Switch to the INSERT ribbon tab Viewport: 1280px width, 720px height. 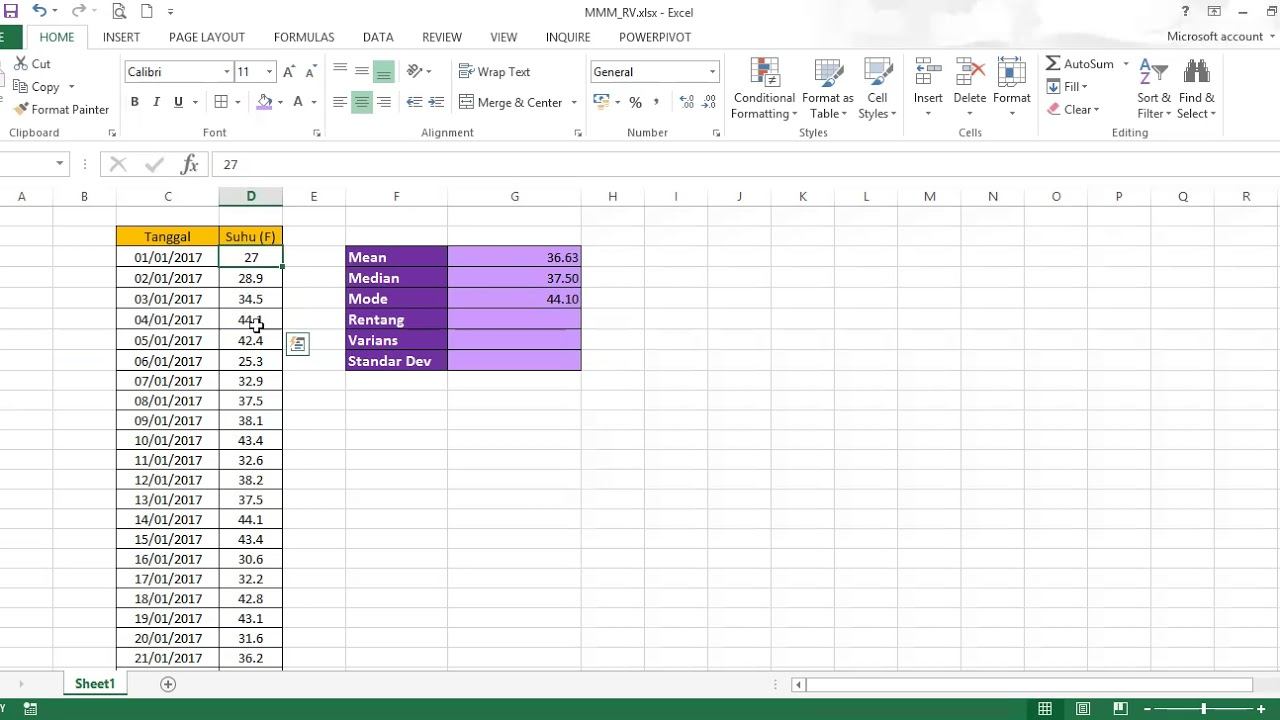click(x=121, y=37)
